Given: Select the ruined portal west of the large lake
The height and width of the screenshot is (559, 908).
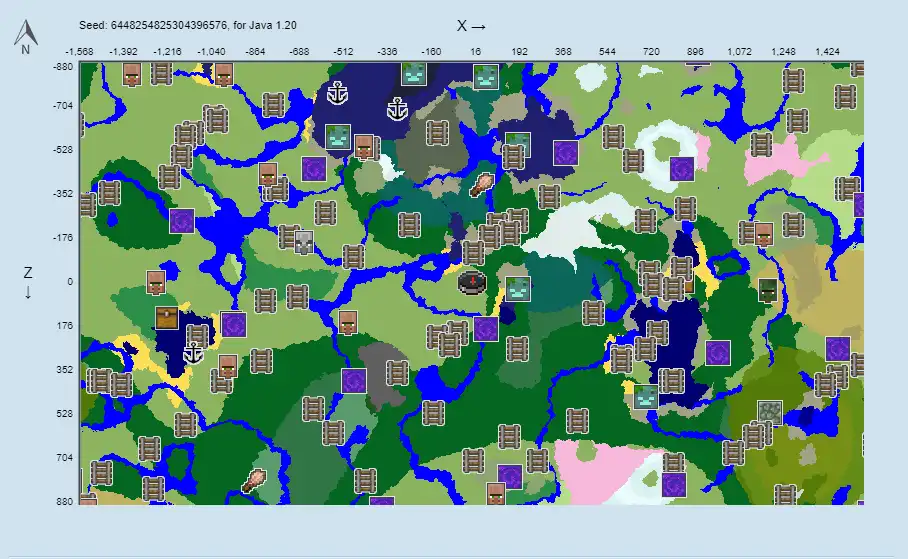Looking at the screenshot, I should coord(182,221).
